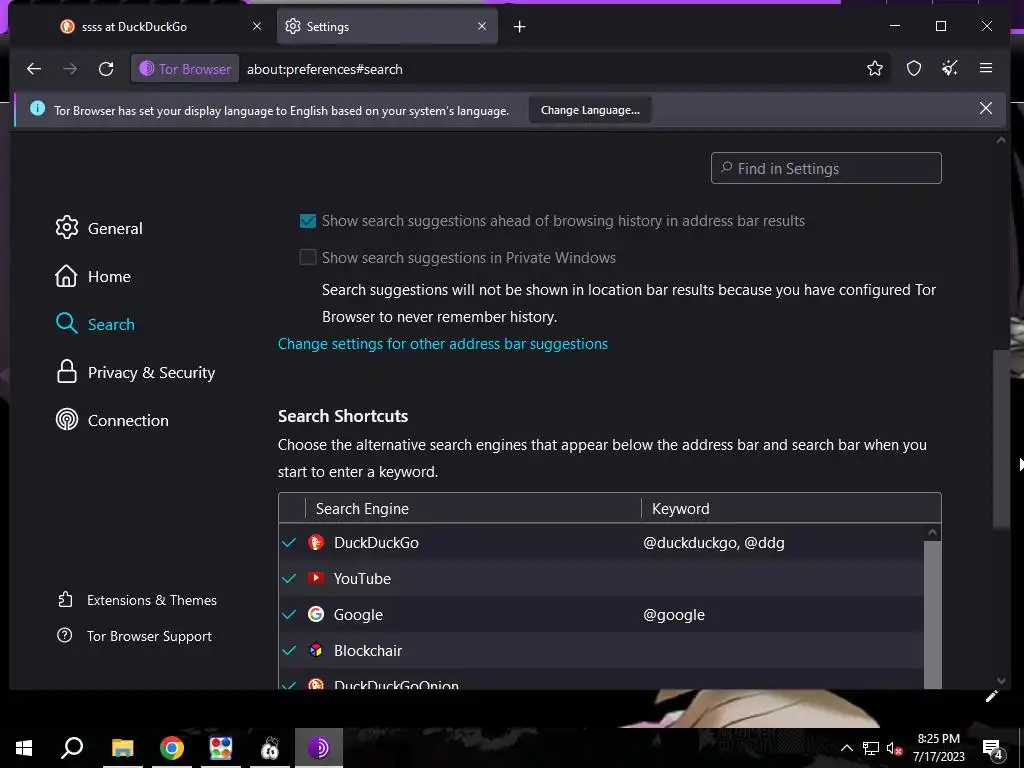1024x768 pixels.
Task: Uncheck the DuckDuckGo search shortcut
Action: 289,542
